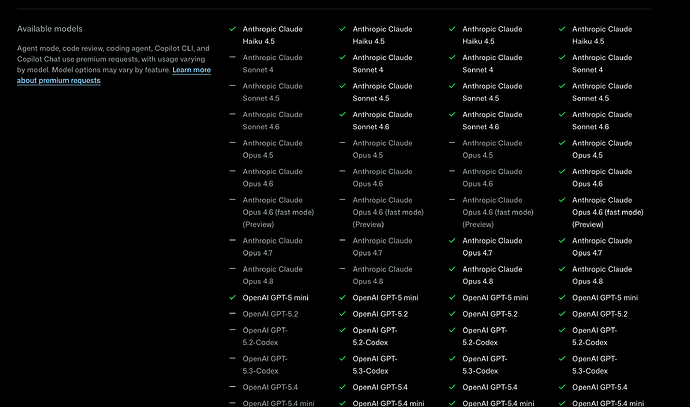Click OpenAI GPT-5.2 label in second plan column

[x=380, y=314]
